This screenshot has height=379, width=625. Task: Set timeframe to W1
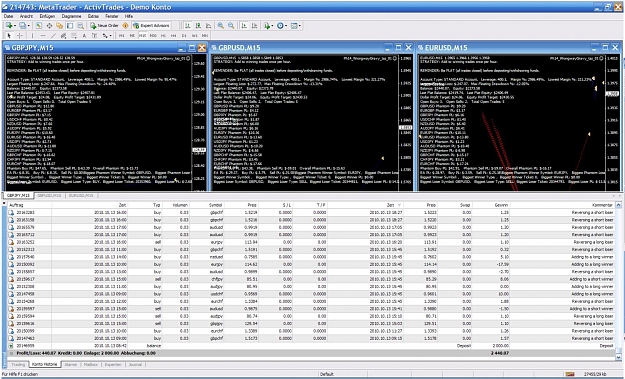[195, 36]
